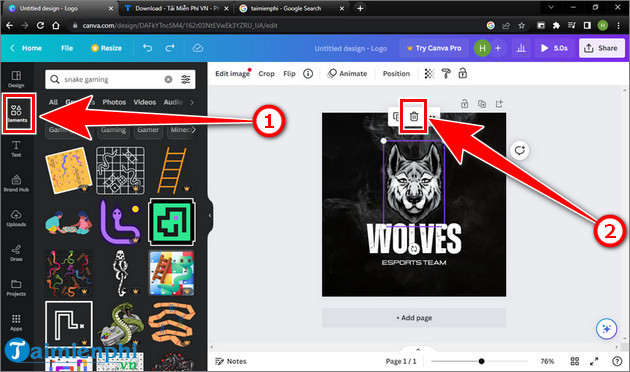Click the Share button
The width and height of the screenshot is (630, 372).
[601, 48]
